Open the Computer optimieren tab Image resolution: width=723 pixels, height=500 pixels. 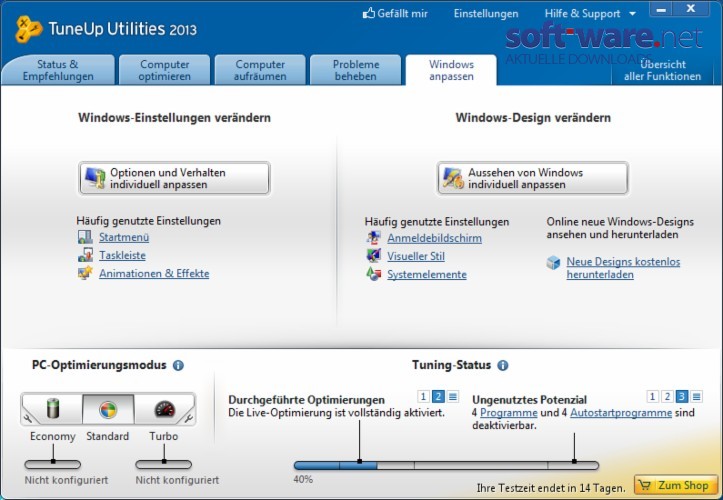pyautogui.click(x=165, y=70)
